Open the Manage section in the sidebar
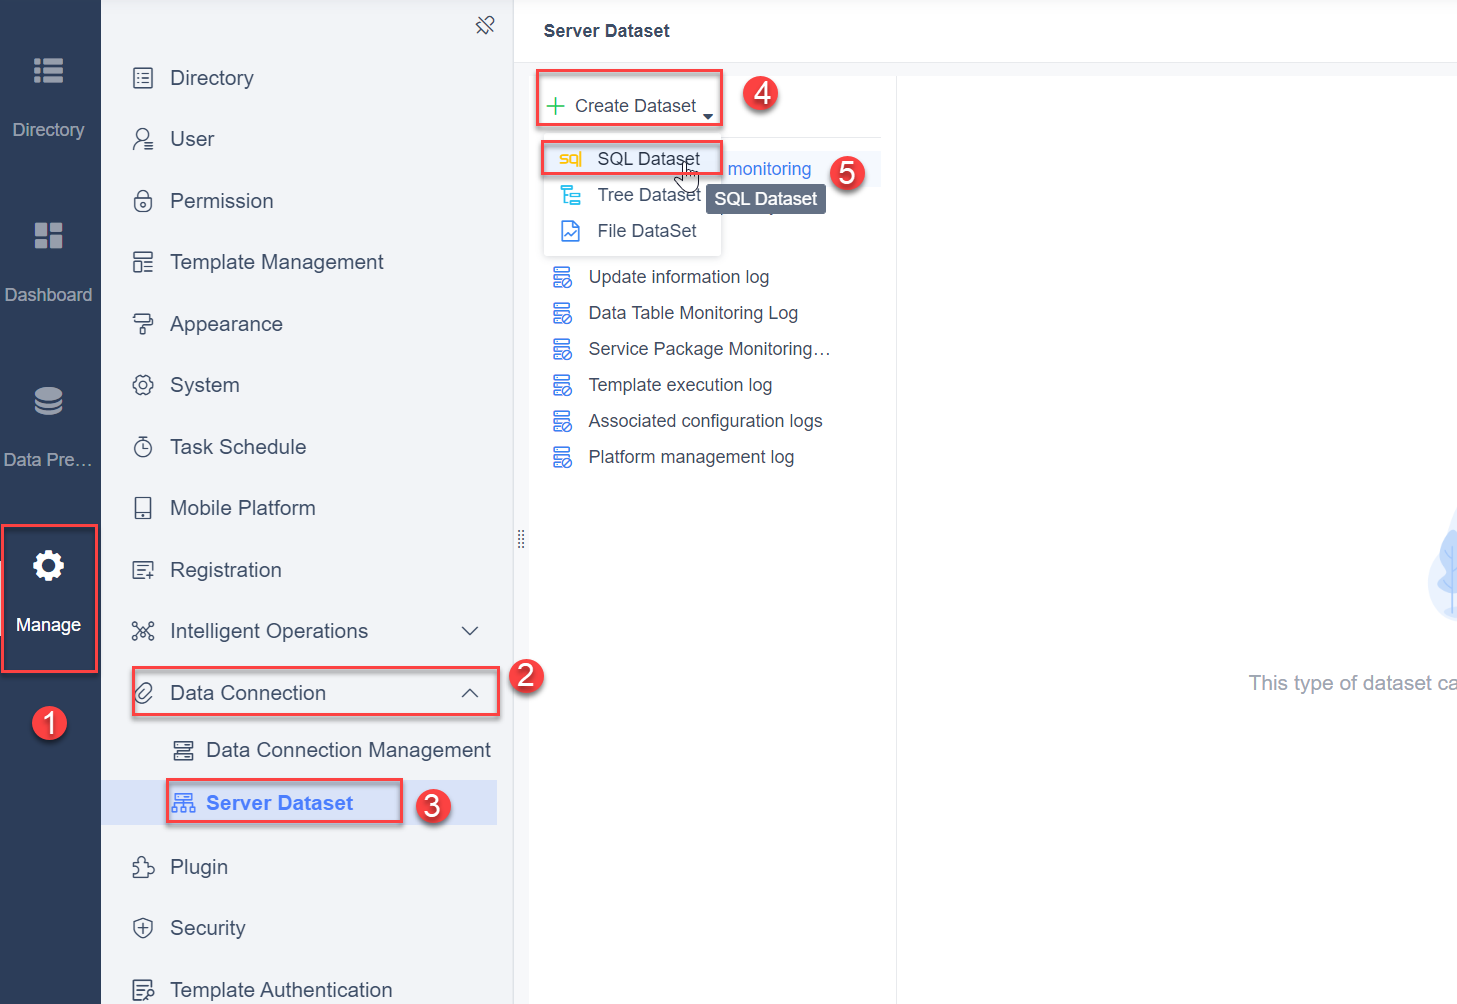 point(48,590)
